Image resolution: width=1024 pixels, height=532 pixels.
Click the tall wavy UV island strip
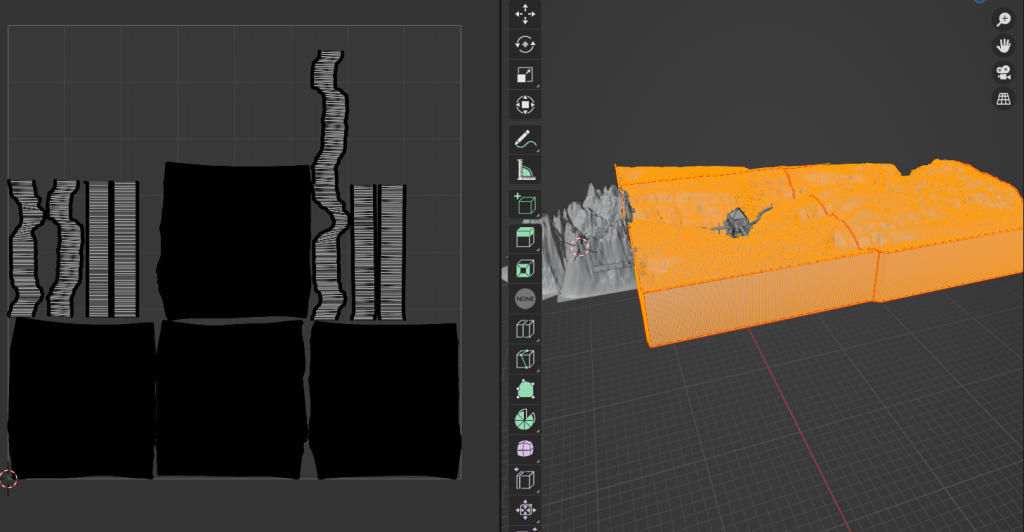click(329, 185)
